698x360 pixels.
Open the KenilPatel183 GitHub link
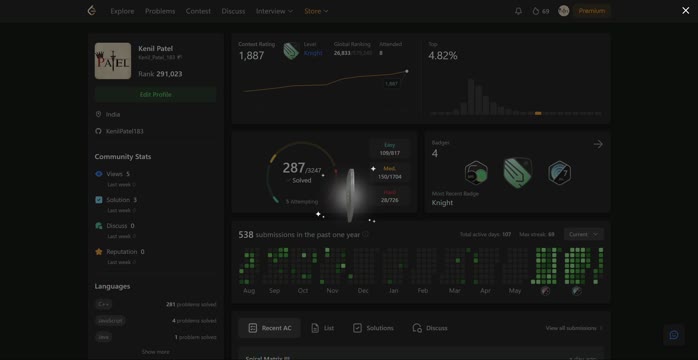click(x=124, y=131)
